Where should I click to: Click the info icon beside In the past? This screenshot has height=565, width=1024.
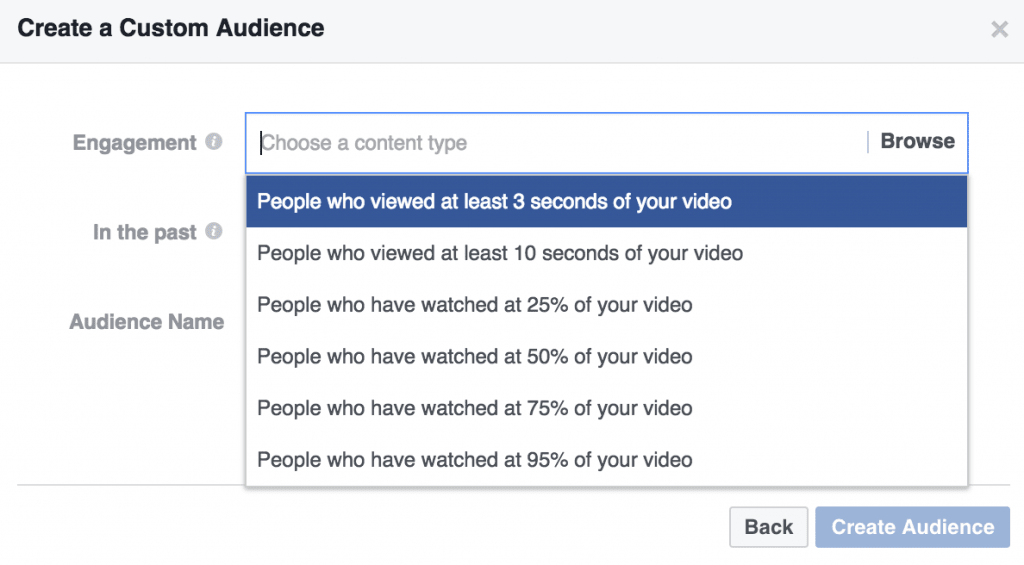[213, 231]
